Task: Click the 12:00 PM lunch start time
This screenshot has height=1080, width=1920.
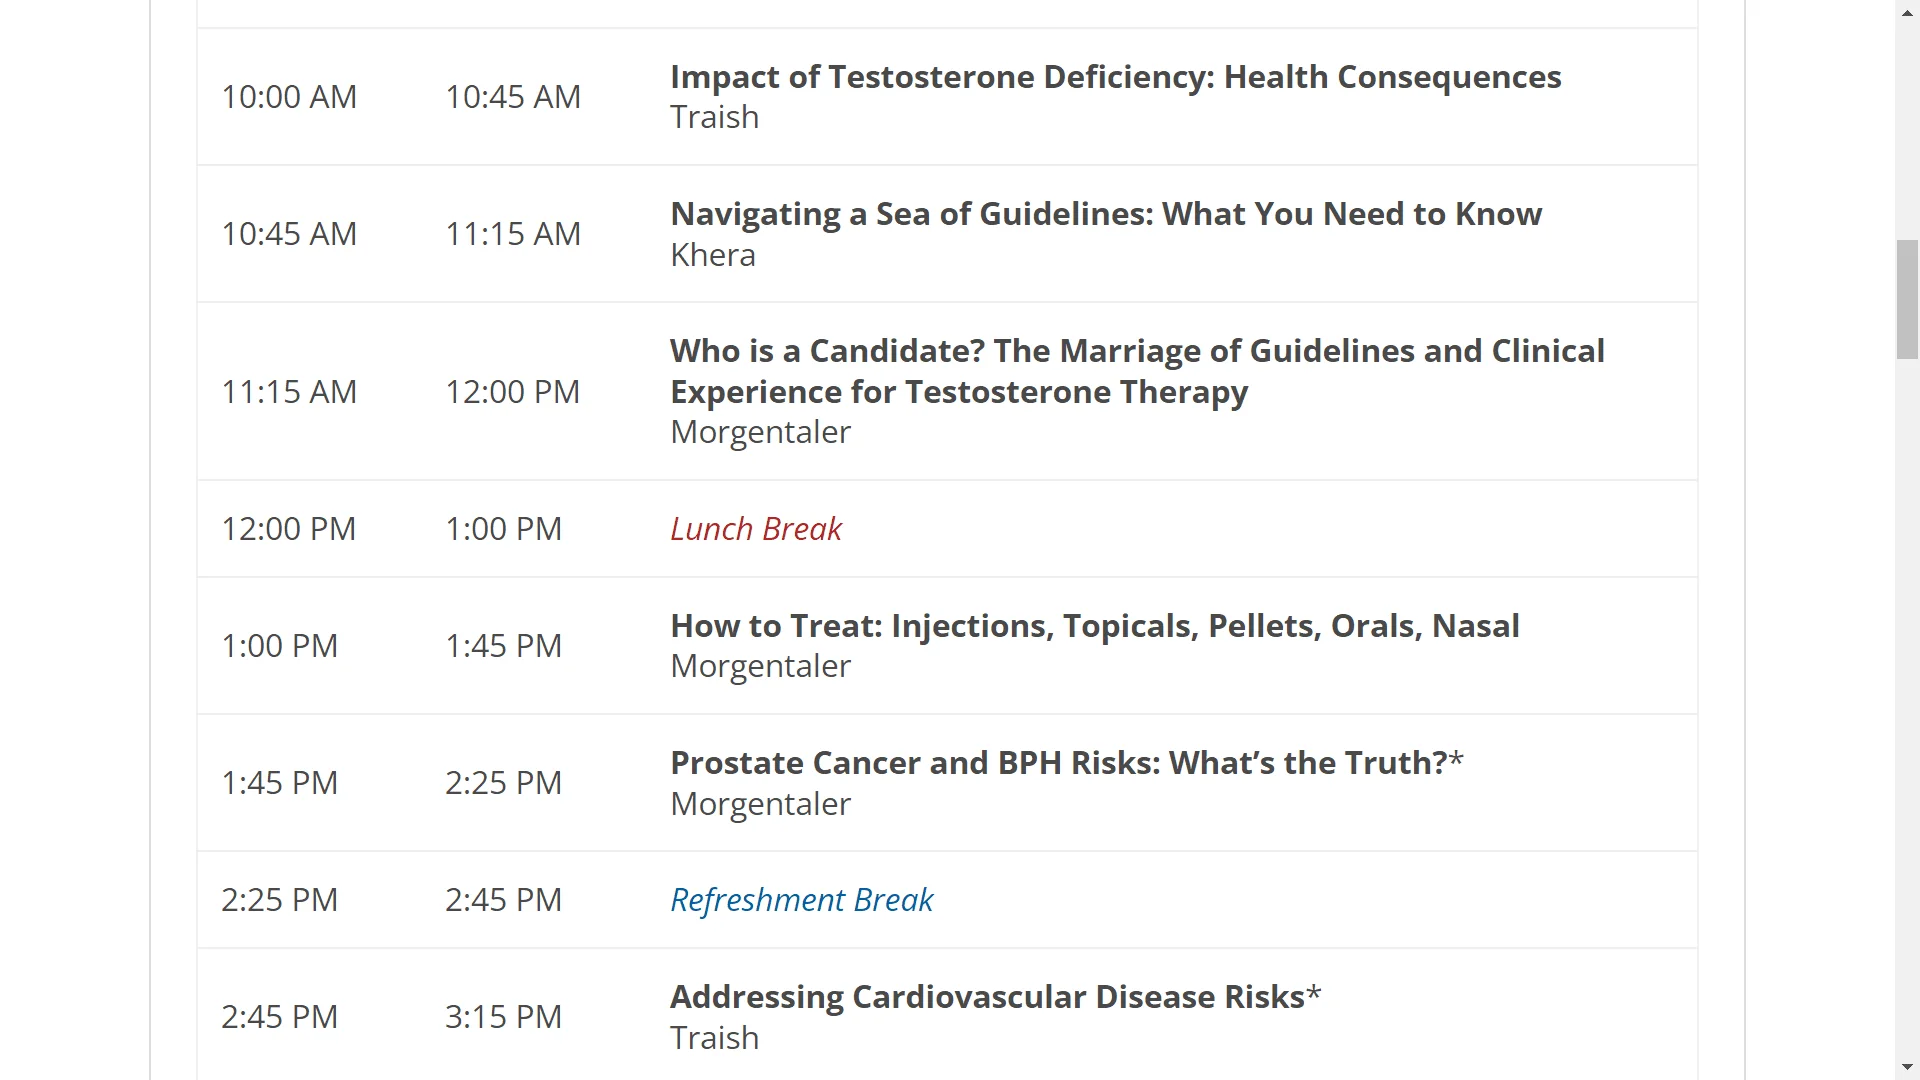Action: tap(289, 529)
